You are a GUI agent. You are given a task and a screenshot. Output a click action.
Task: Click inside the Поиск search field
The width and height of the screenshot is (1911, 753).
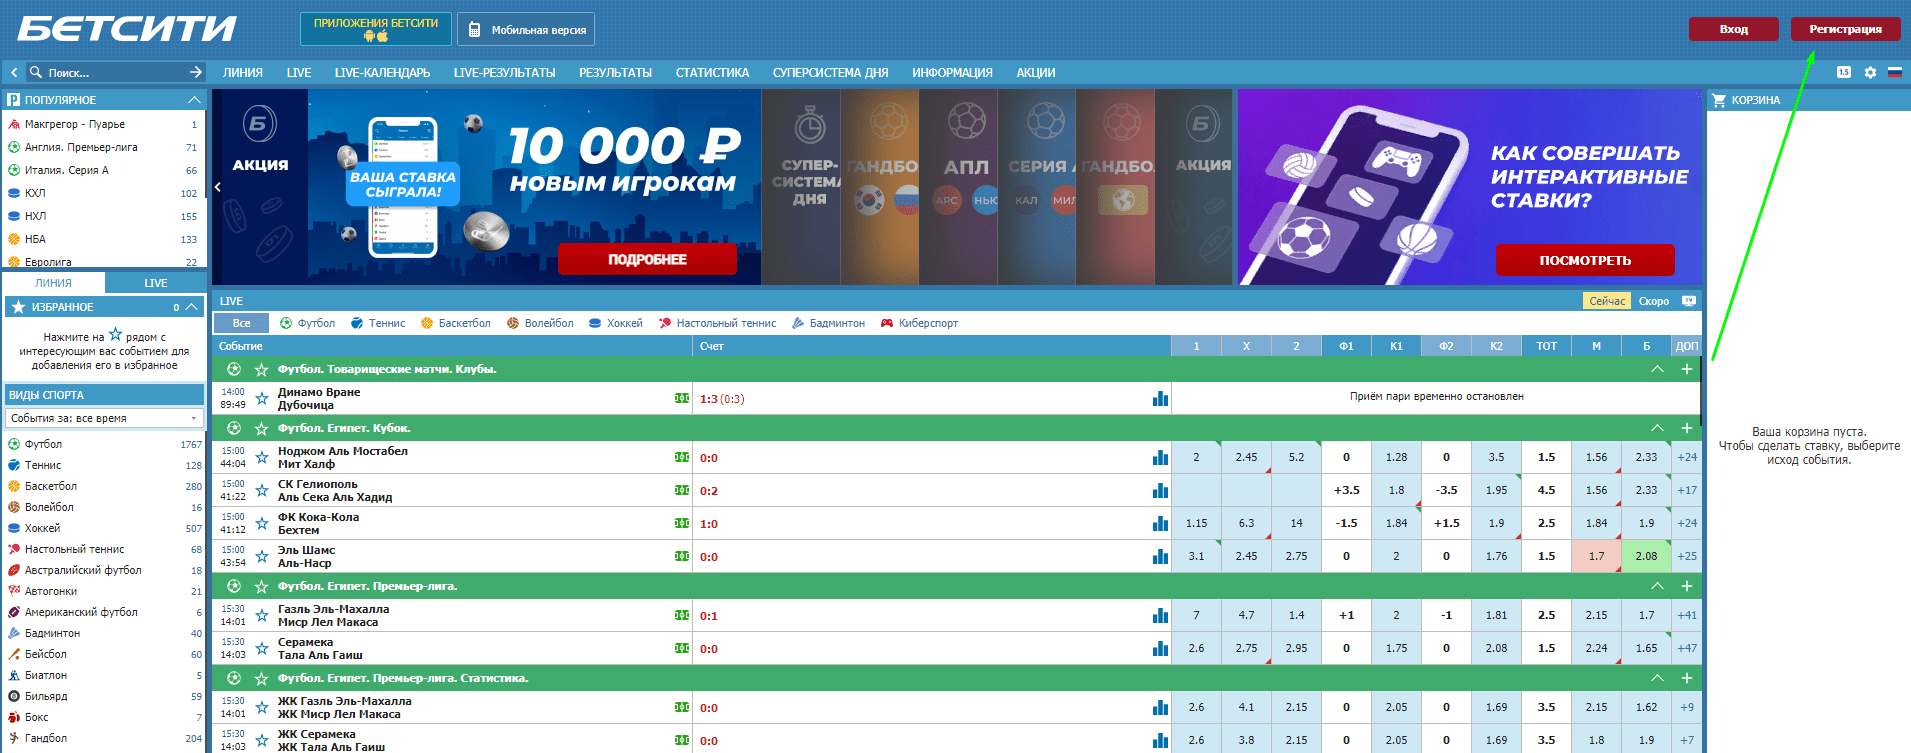click(115, 72)
